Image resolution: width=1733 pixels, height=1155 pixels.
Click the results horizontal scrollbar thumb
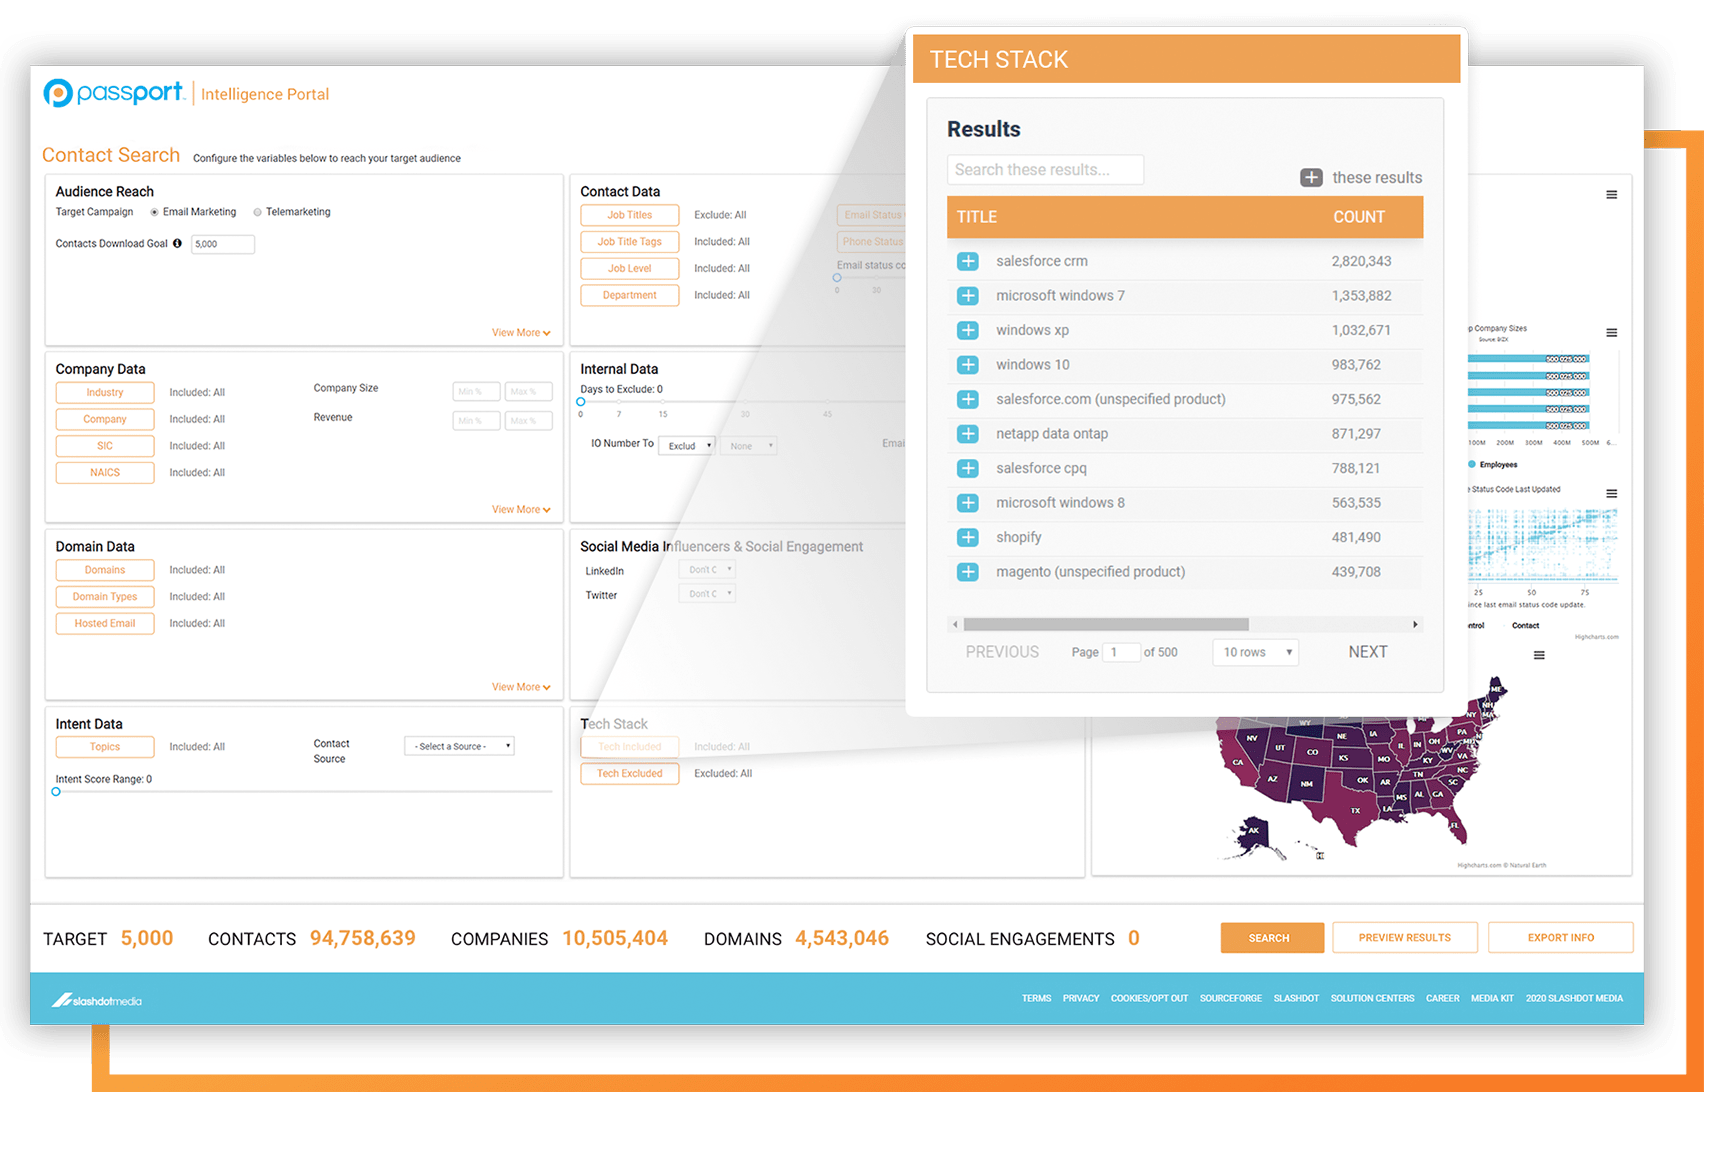(x=1106, y=624)
